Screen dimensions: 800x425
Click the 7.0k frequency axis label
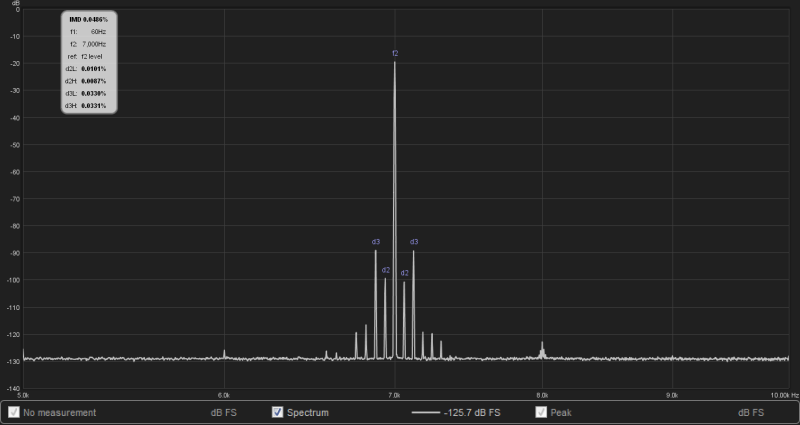pos(394,395)
